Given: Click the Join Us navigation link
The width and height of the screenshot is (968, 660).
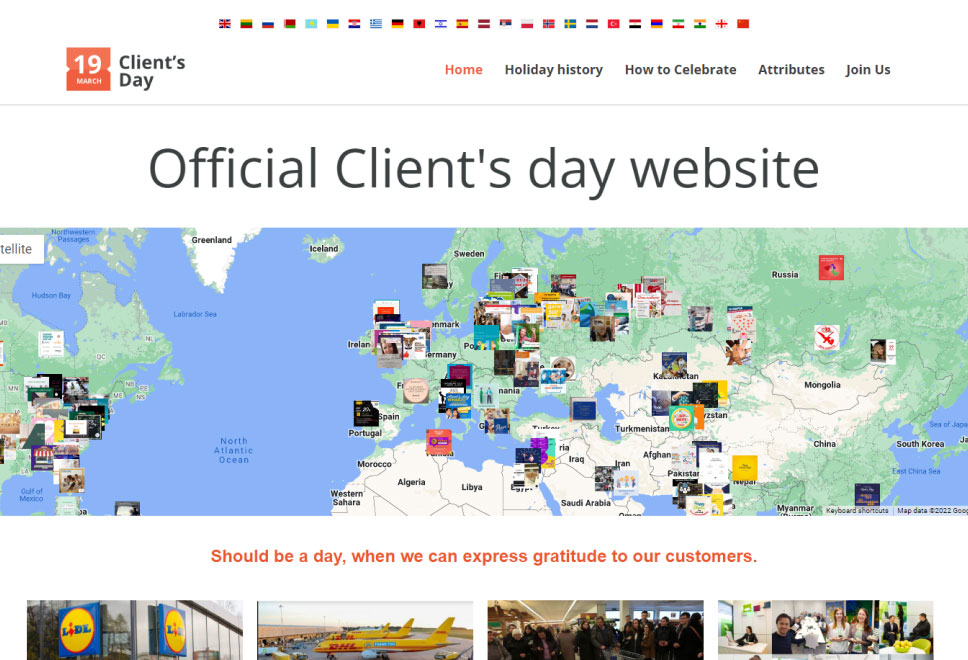Looking at the screenshot, I should point(868,70).
